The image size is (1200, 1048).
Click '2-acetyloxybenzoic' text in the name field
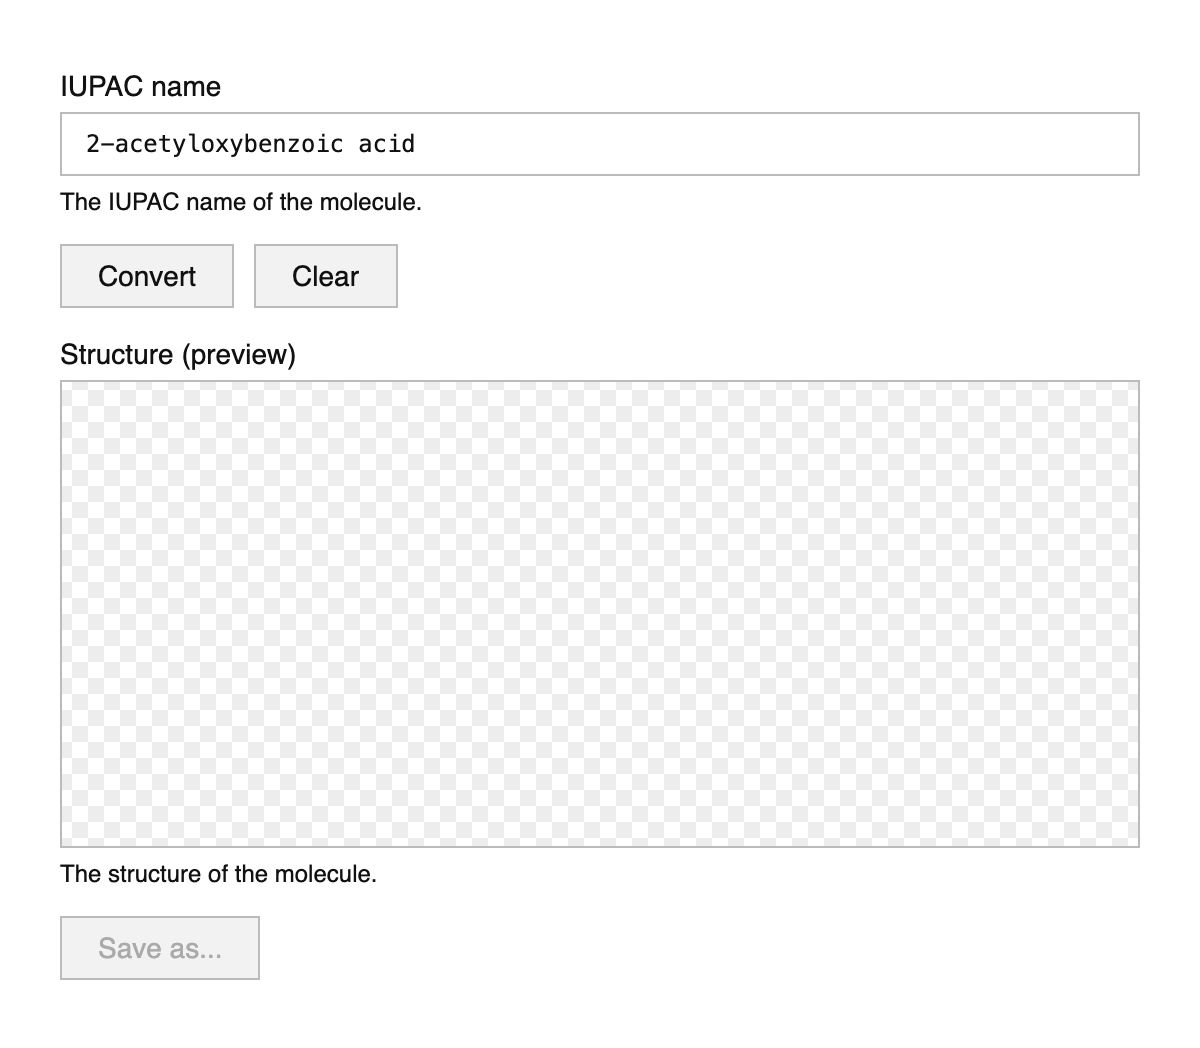click(214, 144)
